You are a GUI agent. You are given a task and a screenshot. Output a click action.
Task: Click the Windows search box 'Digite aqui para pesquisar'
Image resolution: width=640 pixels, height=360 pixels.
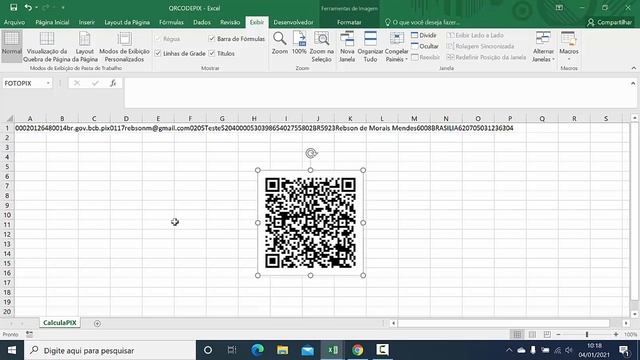[x=110, y=350]
